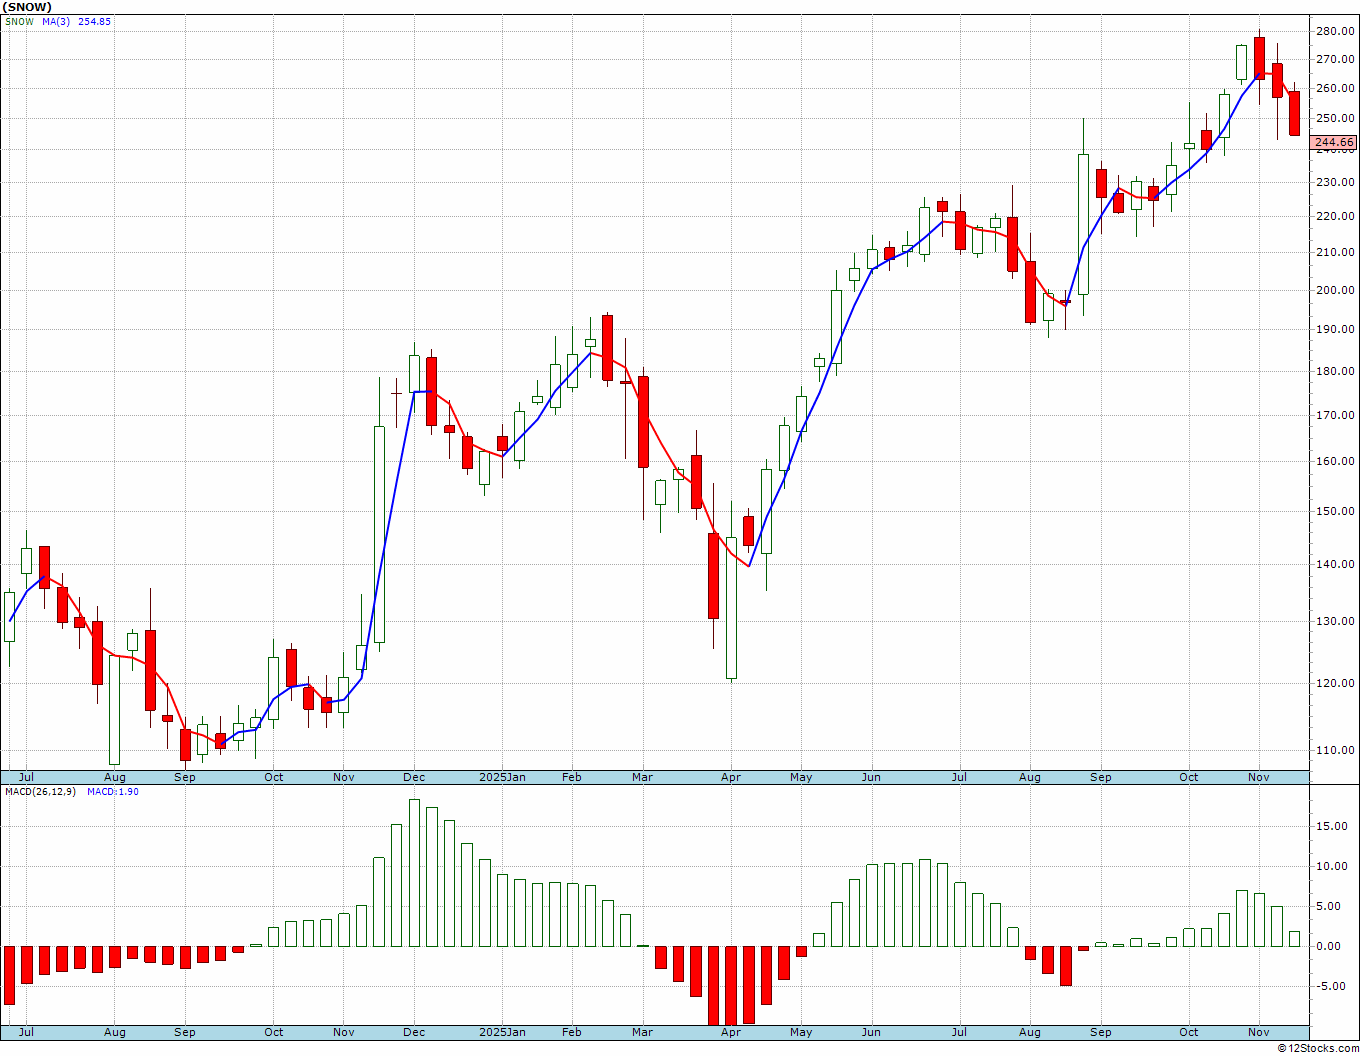This screenshot has height=1056, width=1360.
Task: Select the SNOW legend label
Action: click(19, 21)
